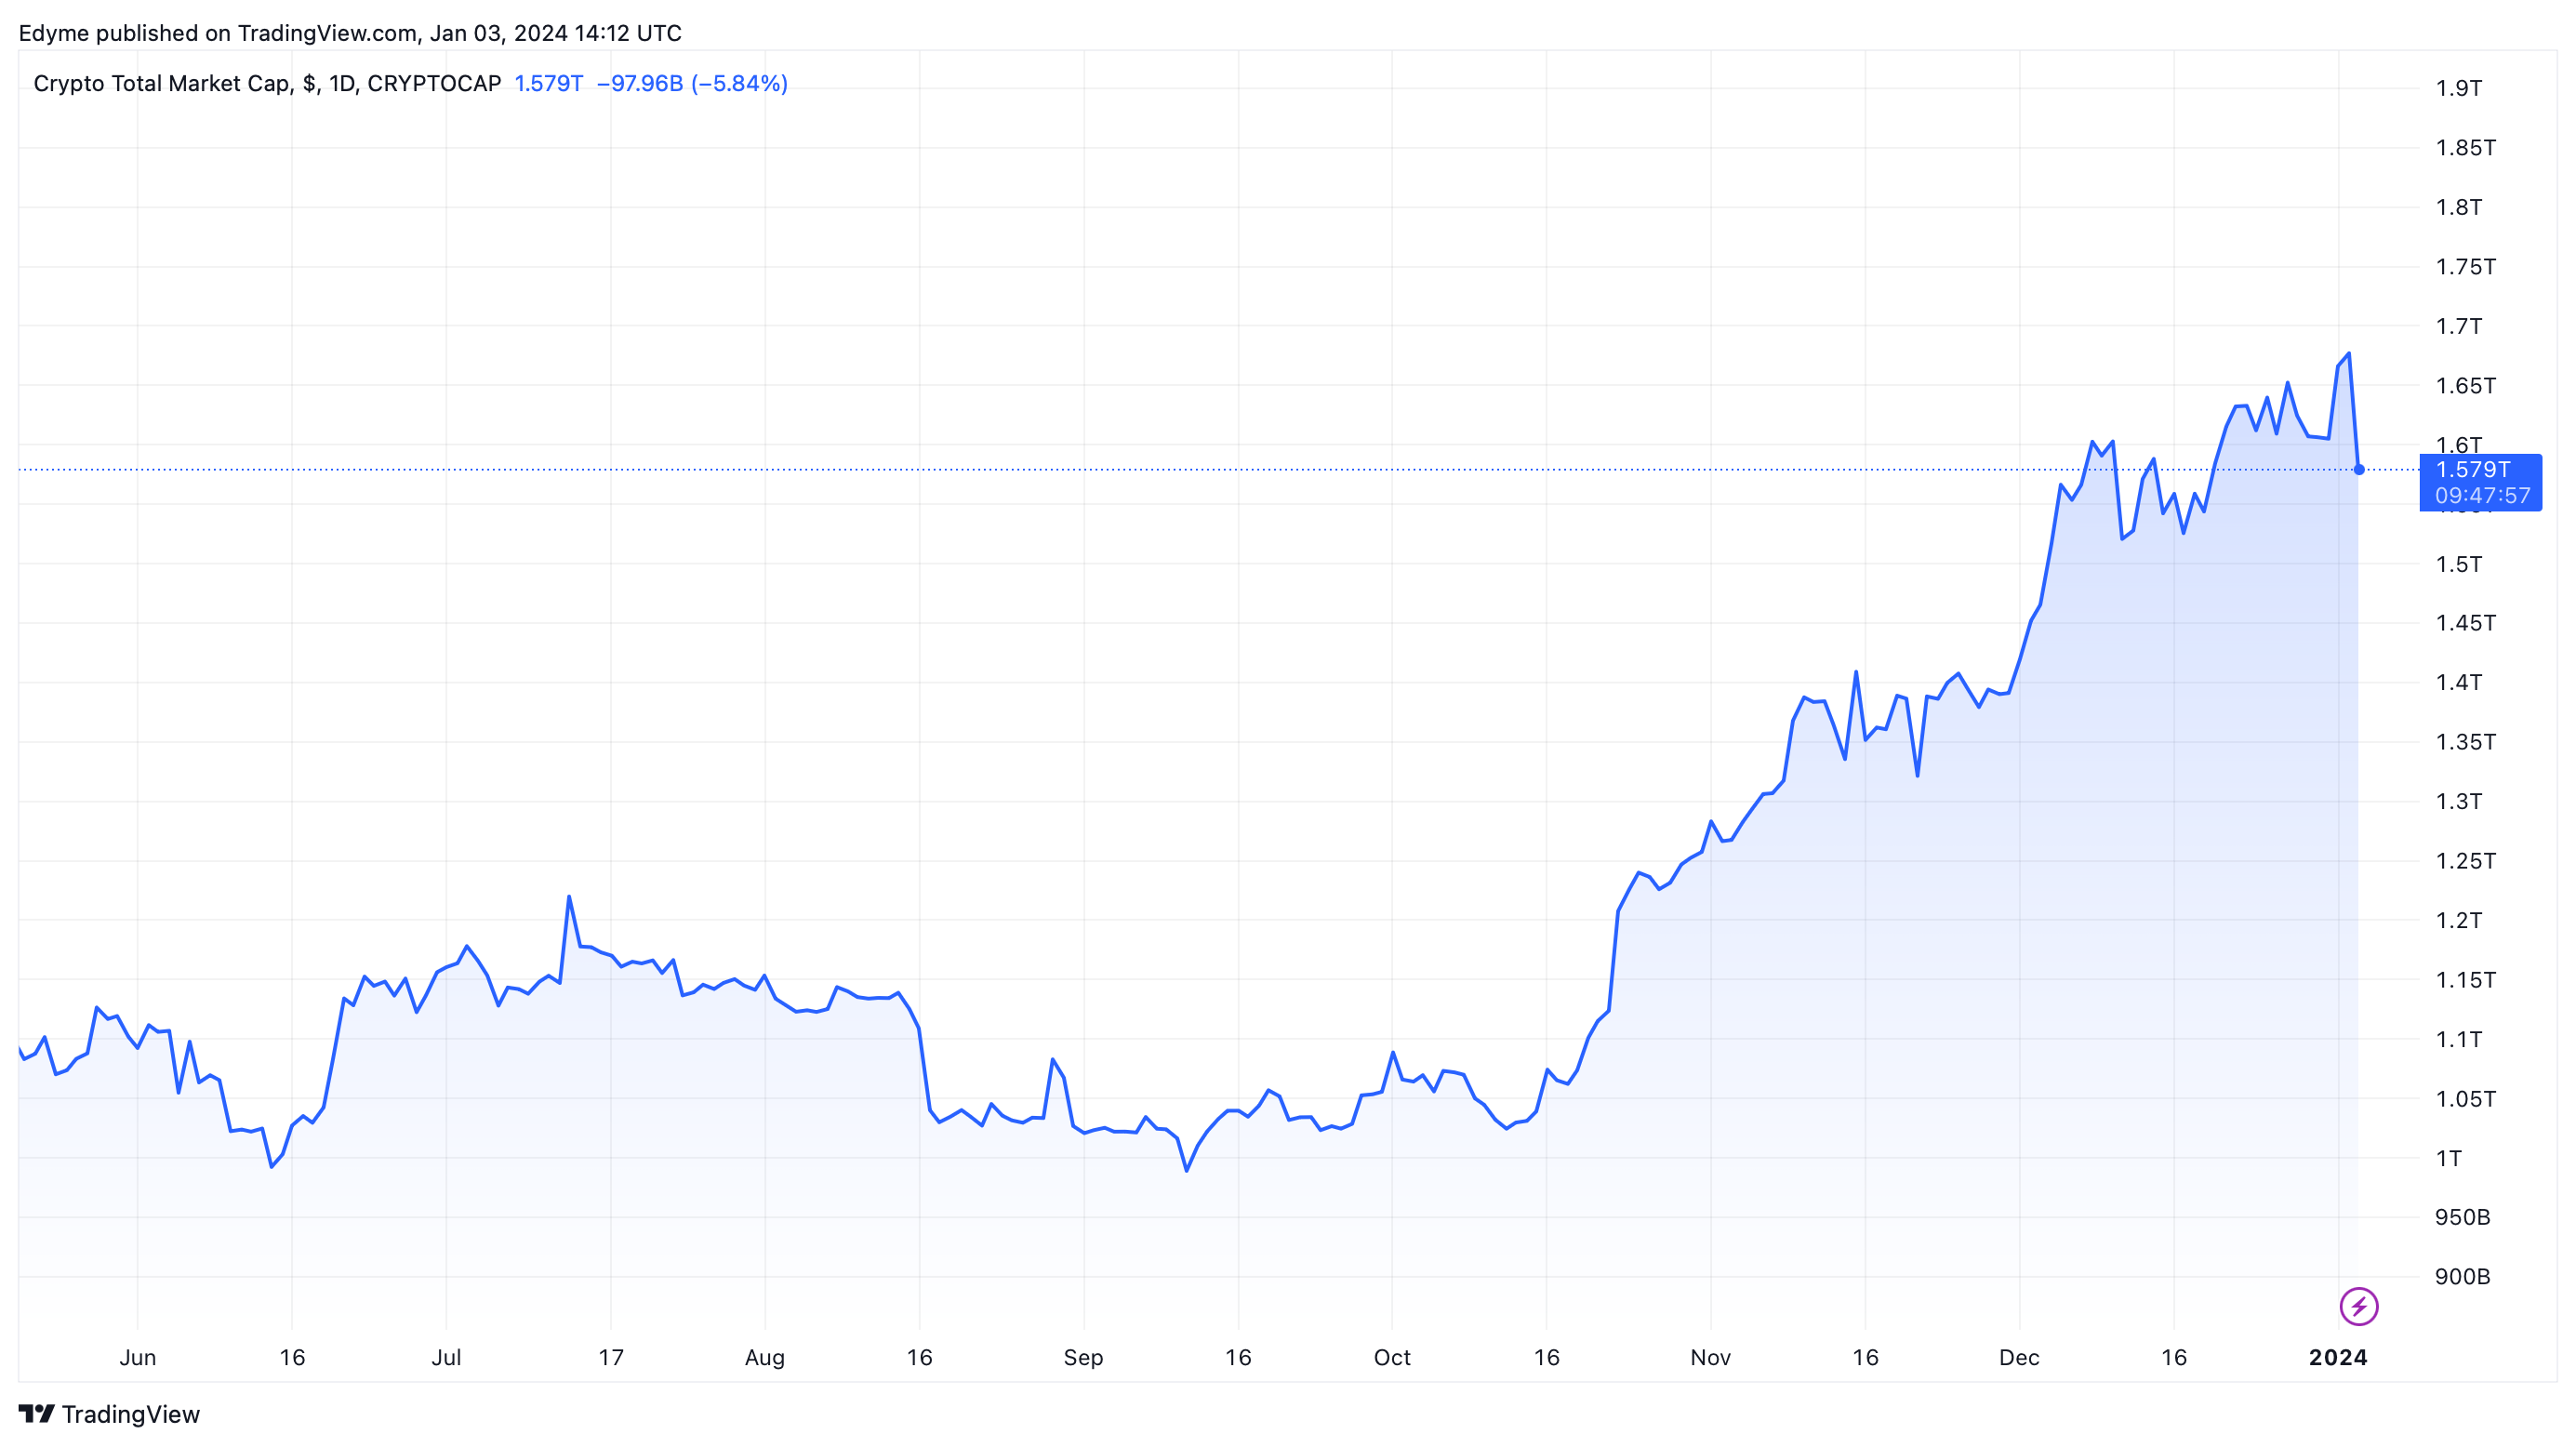Viewport: 2576px width, 1447px height.
Task: Click the 1.75T price axis label
Action: pos(2465,267)
